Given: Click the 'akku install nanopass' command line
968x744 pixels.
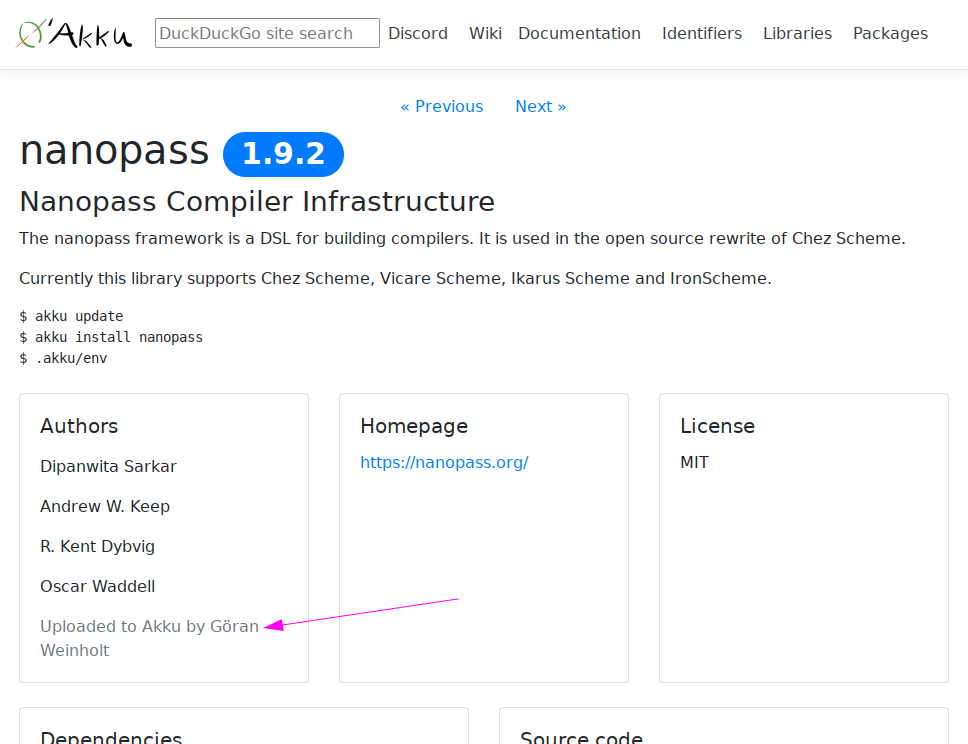Looking at the screenshot, I should [111, 337].
